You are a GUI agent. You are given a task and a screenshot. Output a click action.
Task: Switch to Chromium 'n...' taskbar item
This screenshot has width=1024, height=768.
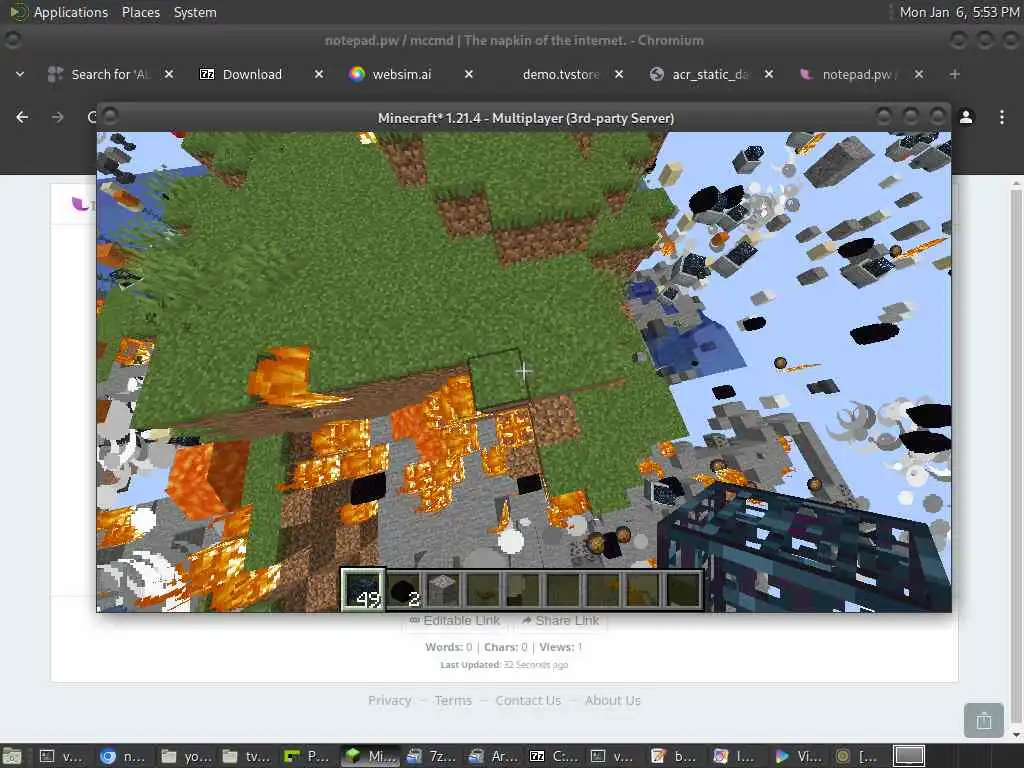coord(123,756)
